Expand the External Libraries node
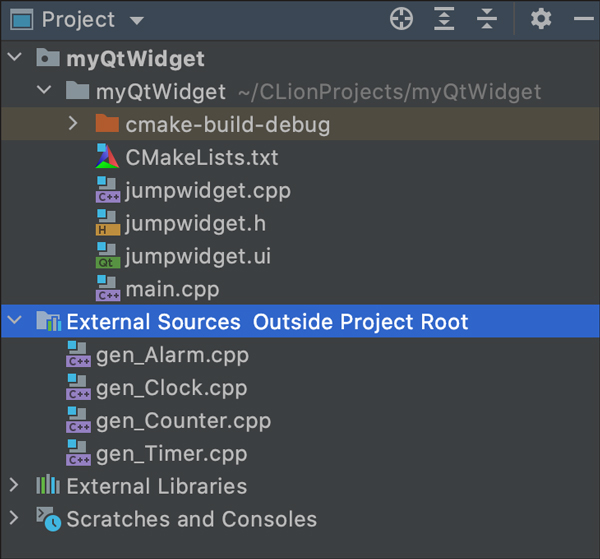This screenshot has width=600, height=559. click(x=14, y=486)
